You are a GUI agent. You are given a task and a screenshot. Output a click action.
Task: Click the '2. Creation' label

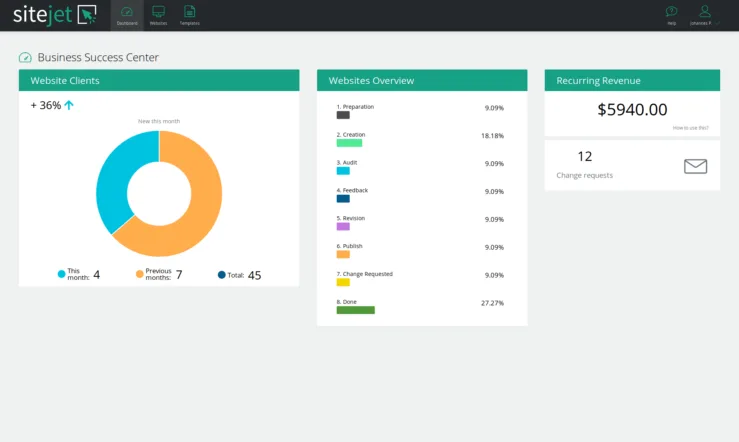click(351, 134)
